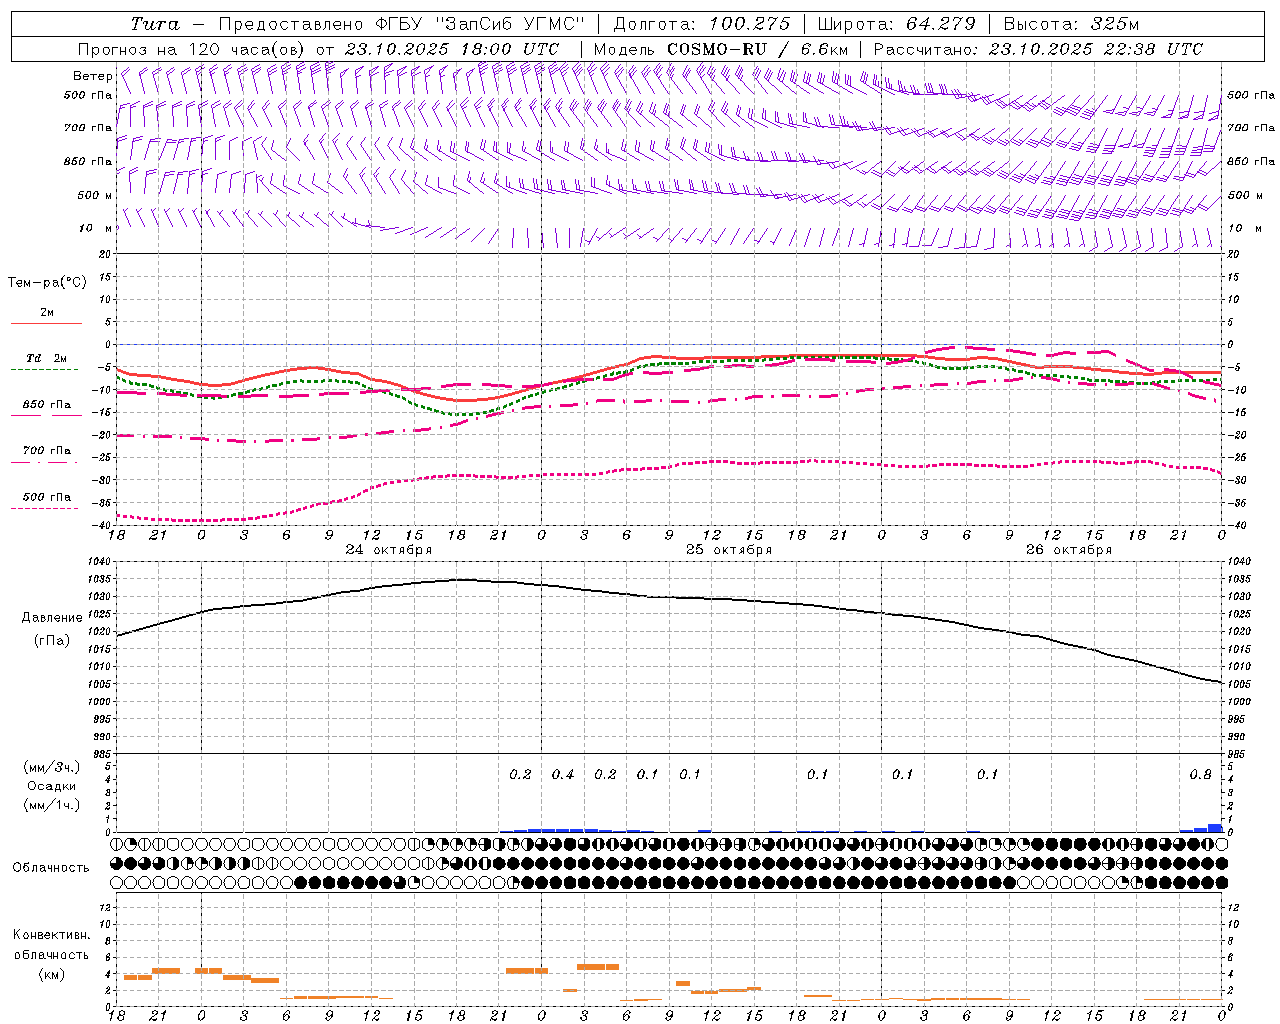Screen dimensions: 1280x1024
Task: Click the dotted line sample under the 500 гПа legend label
Action: pos(45,508)
